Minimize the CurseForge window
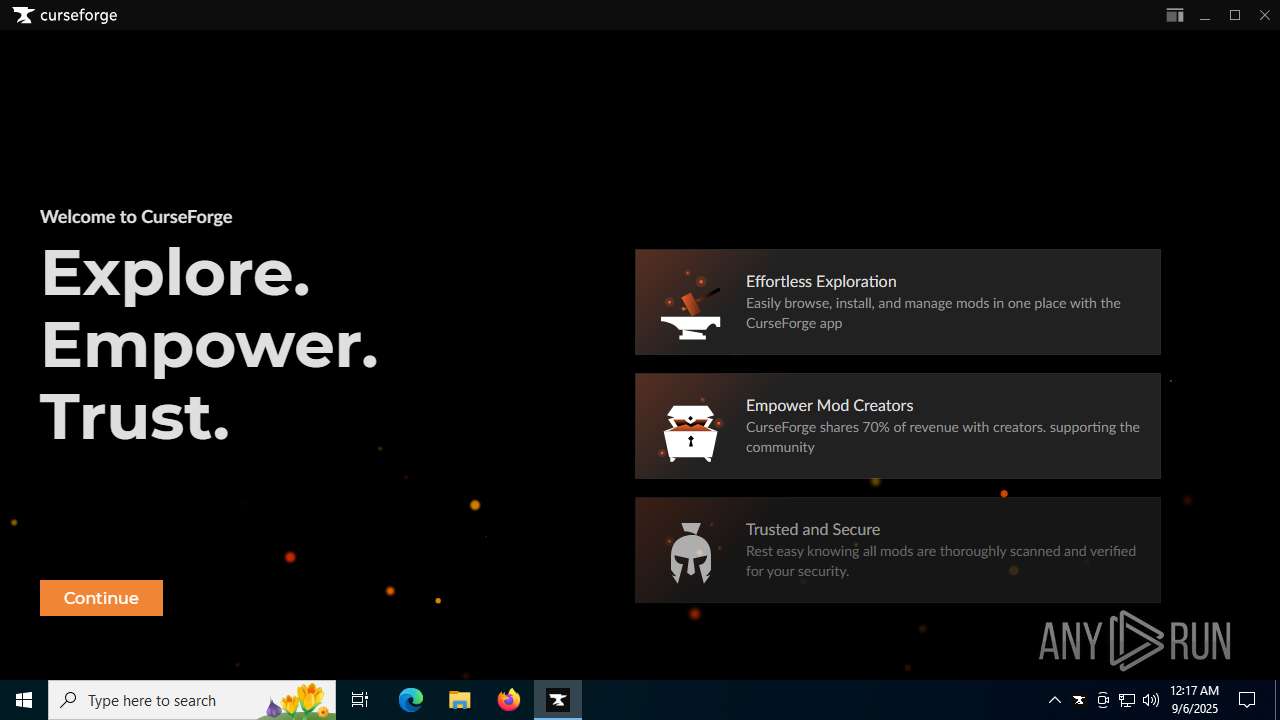The width and height of the screenshot is (1280, 720). 1205,15
